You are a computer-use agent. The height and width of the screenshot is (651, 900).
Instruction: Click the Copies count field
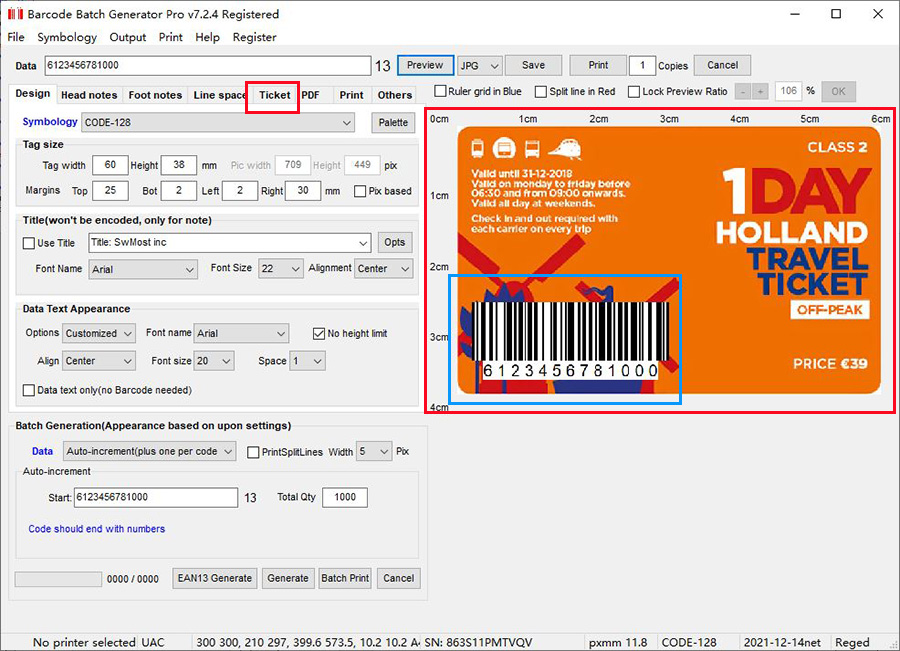tap(642, 65)
